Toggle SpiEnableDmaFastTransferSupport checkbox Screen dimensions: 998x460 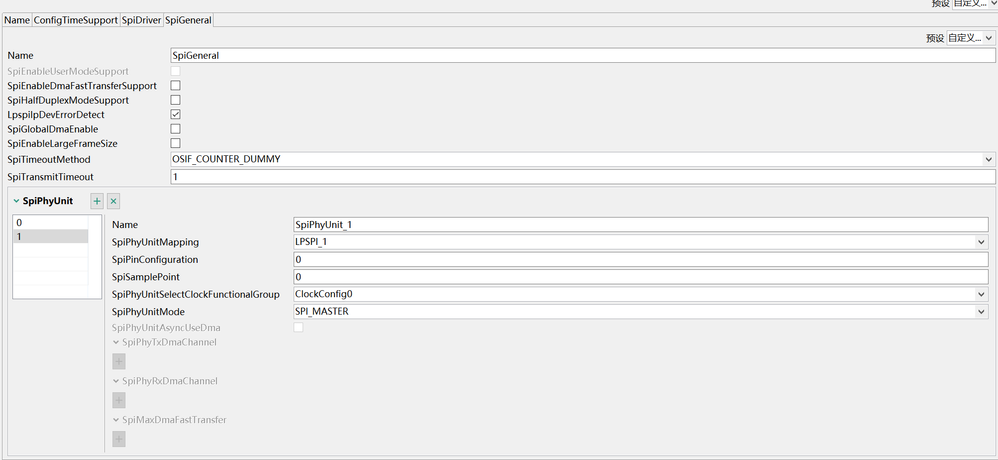pyautogui.click(x=176, y=86)
